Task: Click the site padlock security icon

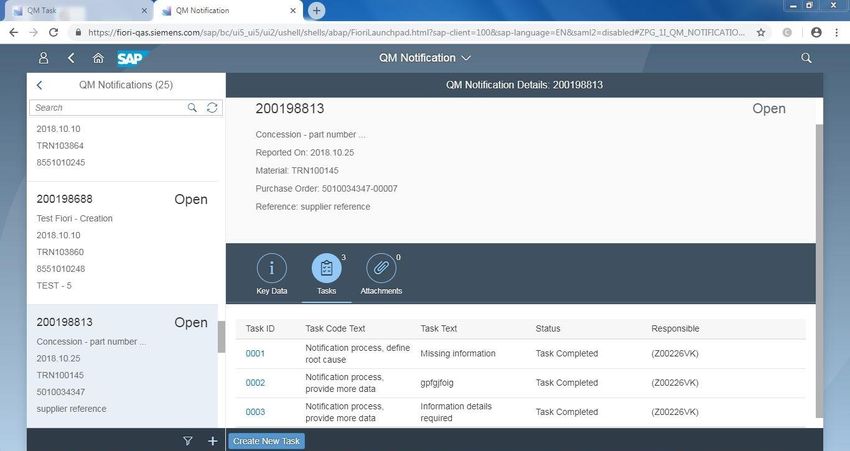Action: click(x=78, y=33)
